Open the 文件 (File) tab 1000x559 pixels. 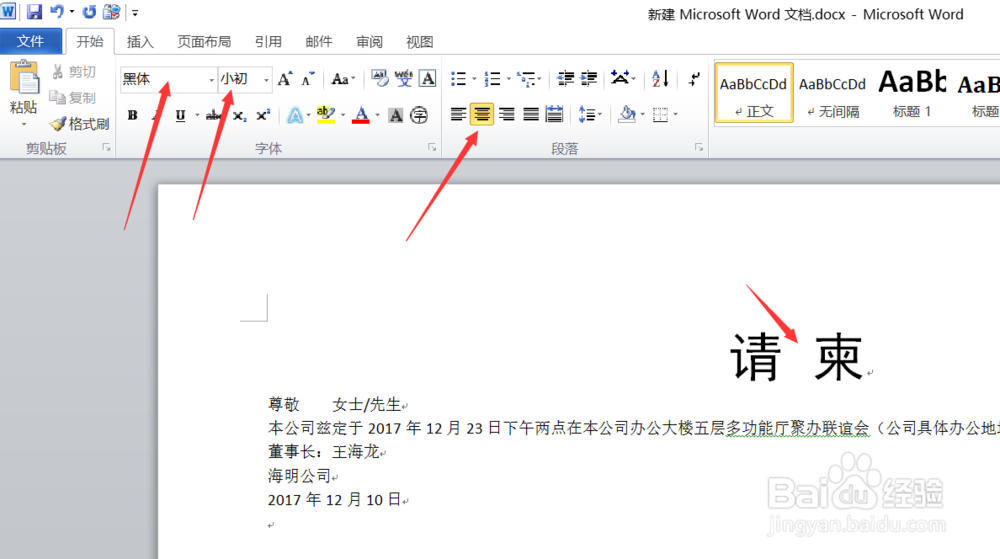31,41
